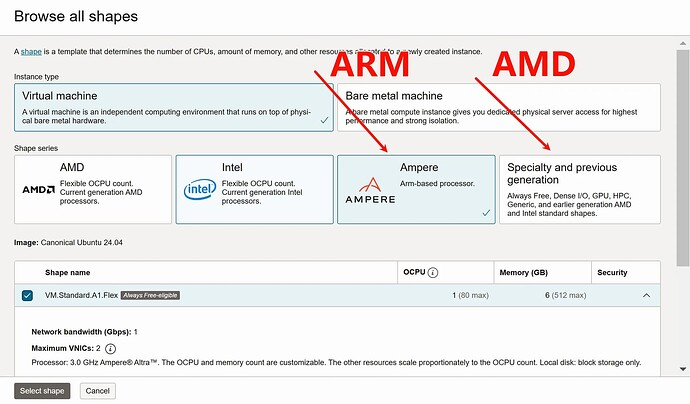The height and width of the screenshot is (404, 690).
Task: Choose Specialty and previous generation series
Action: (580, 189)
